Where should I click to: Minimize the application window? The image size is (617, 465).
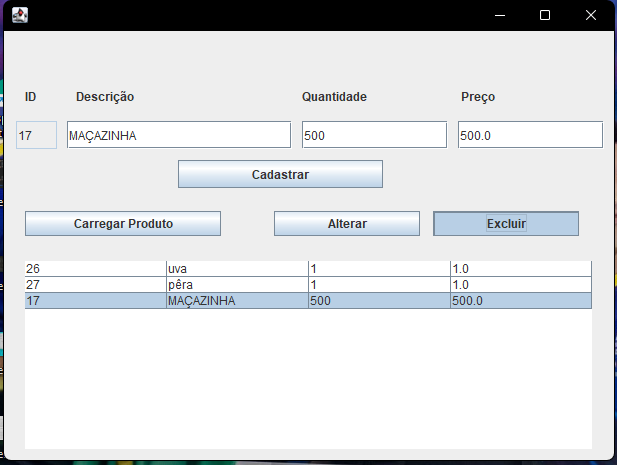pyautogui.click(x=500, y=15)
